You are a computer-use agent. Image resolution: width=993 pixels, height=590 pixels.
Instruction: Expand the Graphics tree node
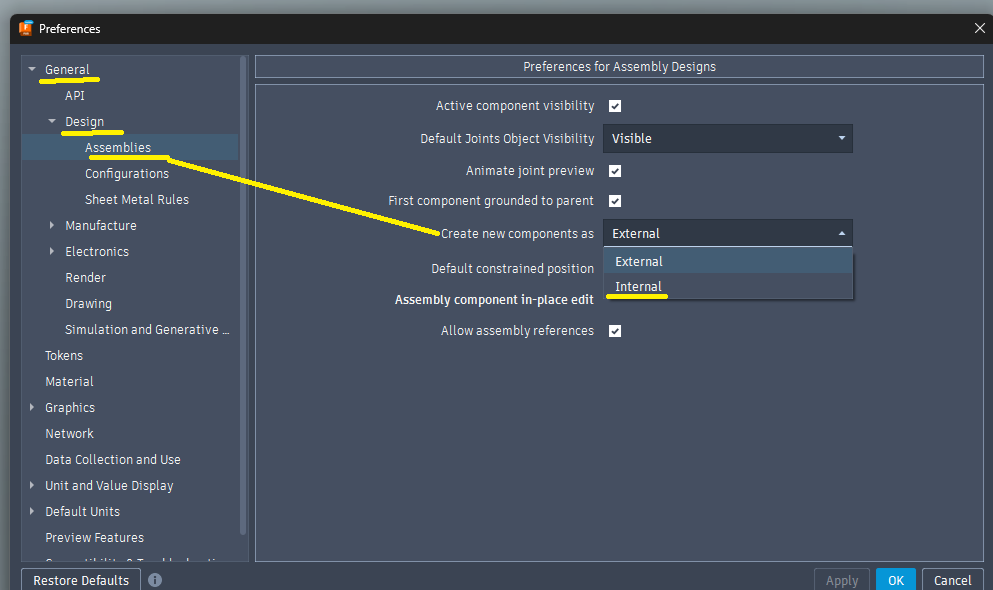pyautogui.click(x=32, y=407)
